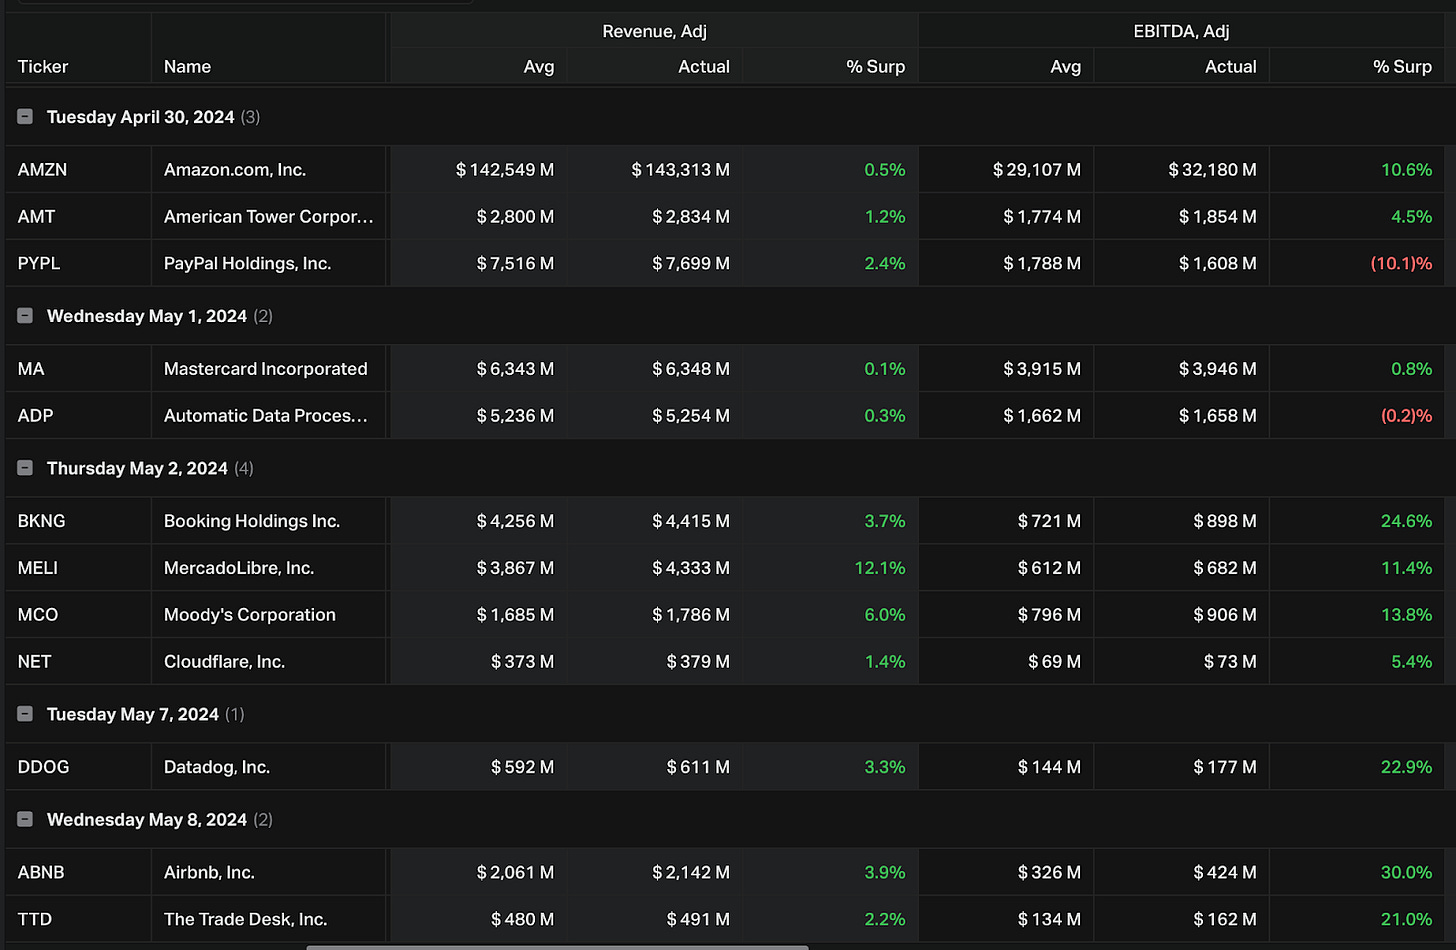Select the BKNG ticker cell
The height and width of the screenshot is (950, 1456).
(x=78, y=521)
